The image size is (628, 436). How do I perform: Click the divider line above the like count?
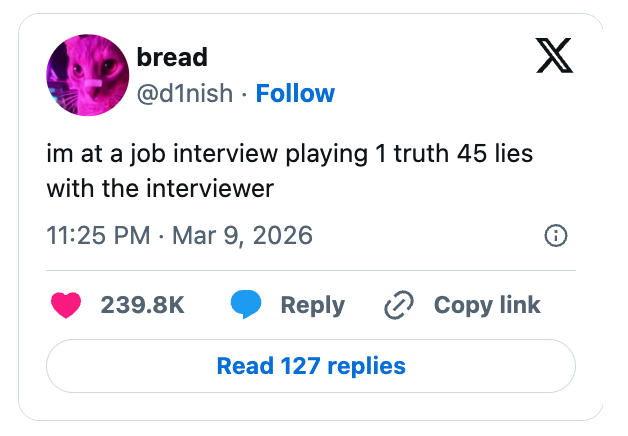click(311, 270)
